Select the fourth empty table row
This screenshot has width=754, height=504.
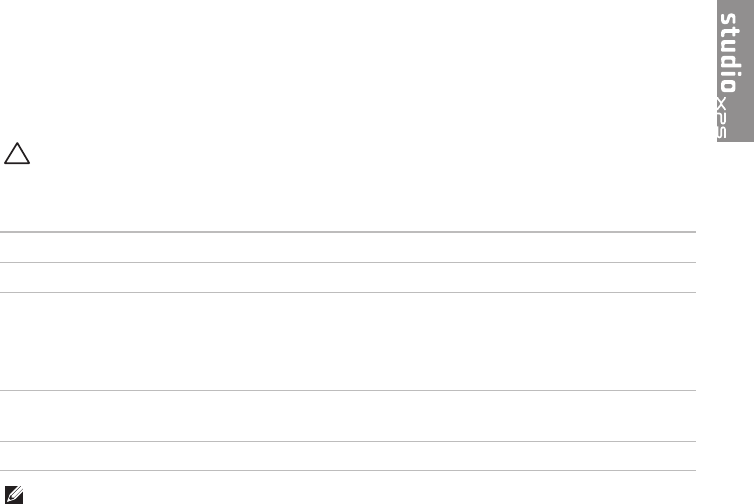point(348,416)
